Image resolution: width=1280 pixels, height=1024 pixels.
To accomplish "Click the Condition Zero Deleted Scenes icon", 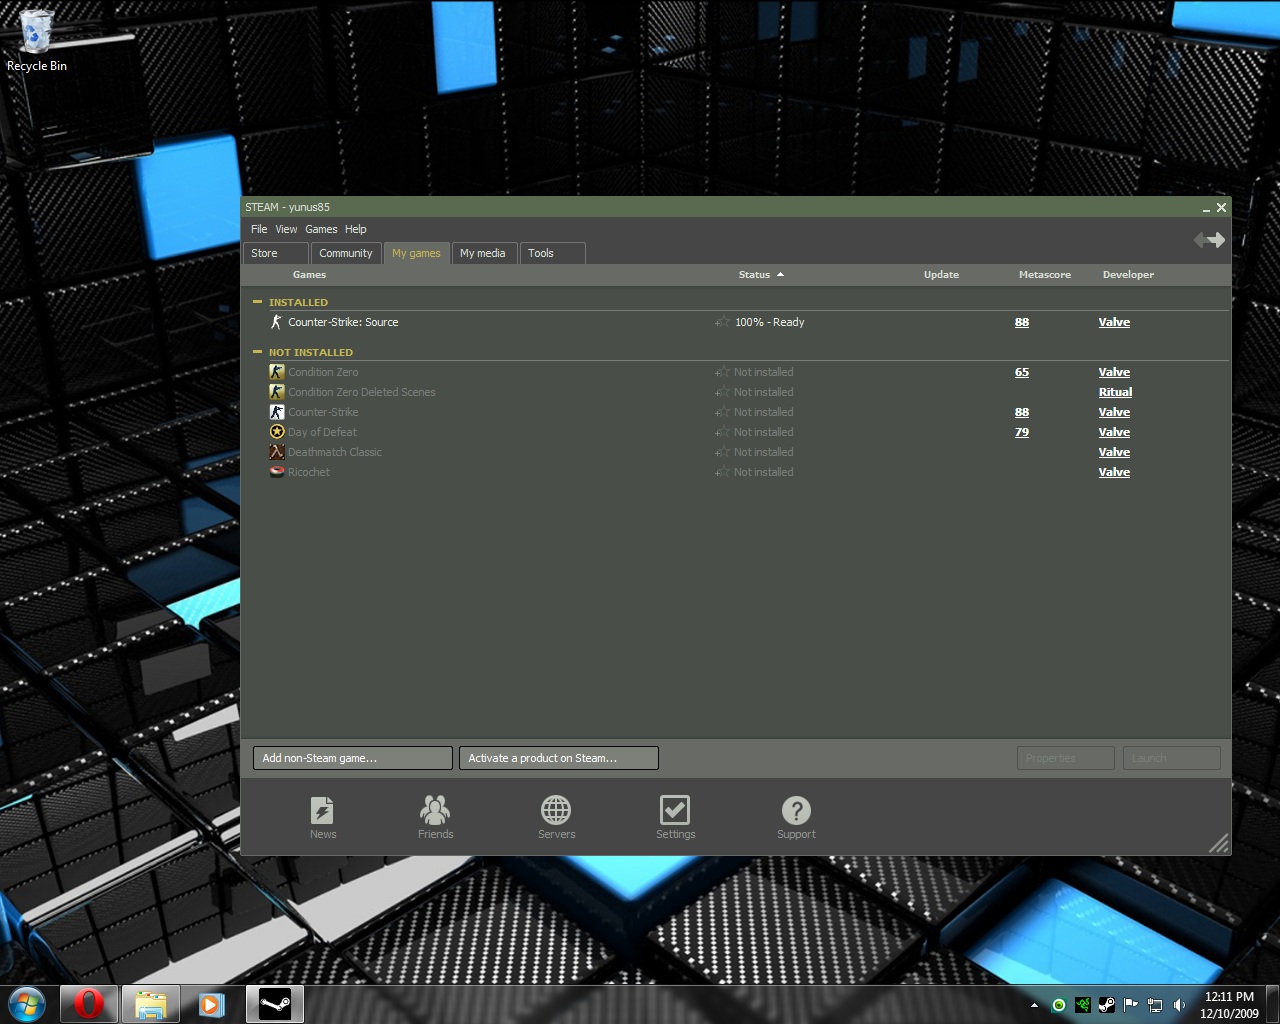I will (277, 392).
